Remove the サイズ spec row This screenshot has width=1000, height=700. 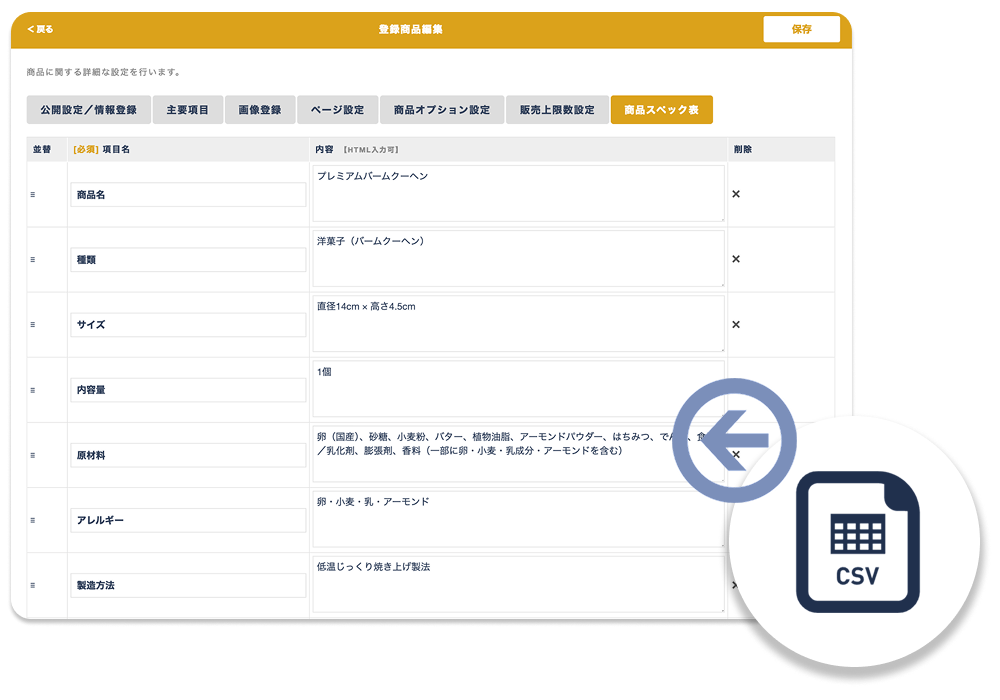click(x=736, y=324)
